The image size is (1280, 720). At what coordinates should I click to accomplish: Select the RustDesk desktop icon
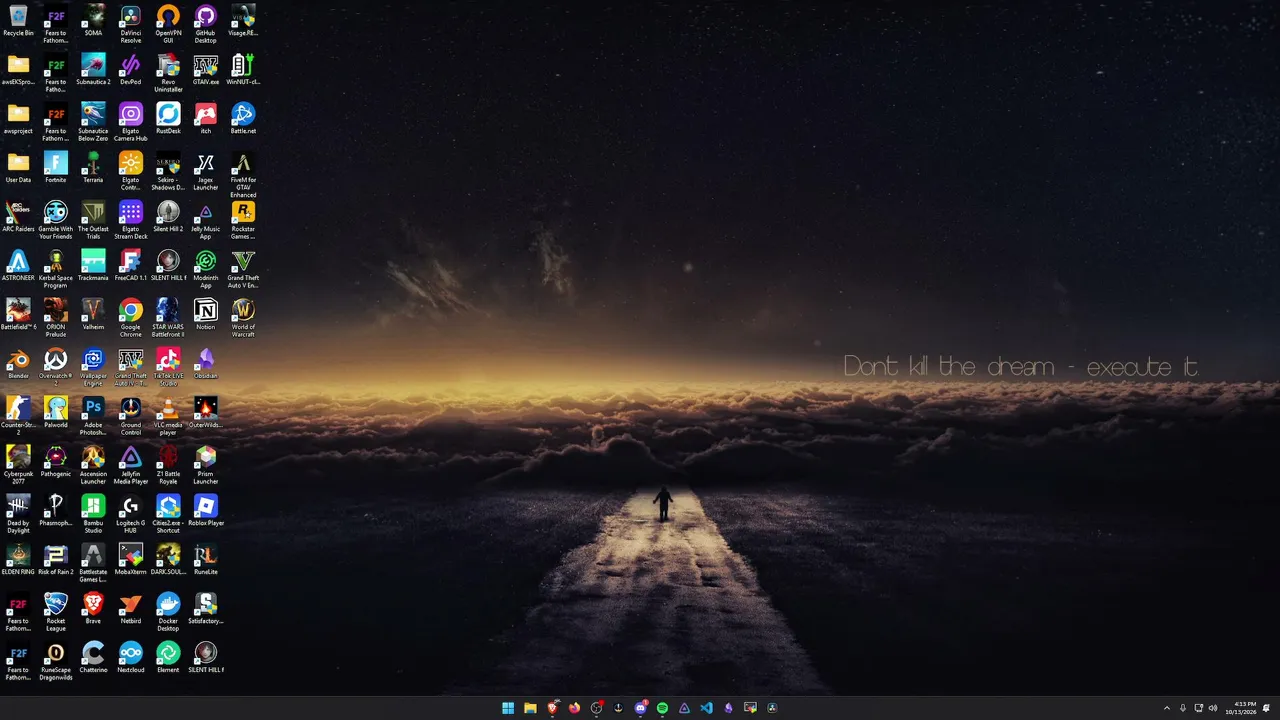pos(168,119)
